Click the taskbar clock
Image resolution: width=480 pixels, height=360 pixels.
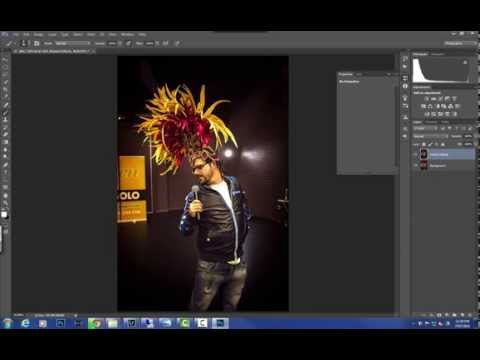click(463, 323)
